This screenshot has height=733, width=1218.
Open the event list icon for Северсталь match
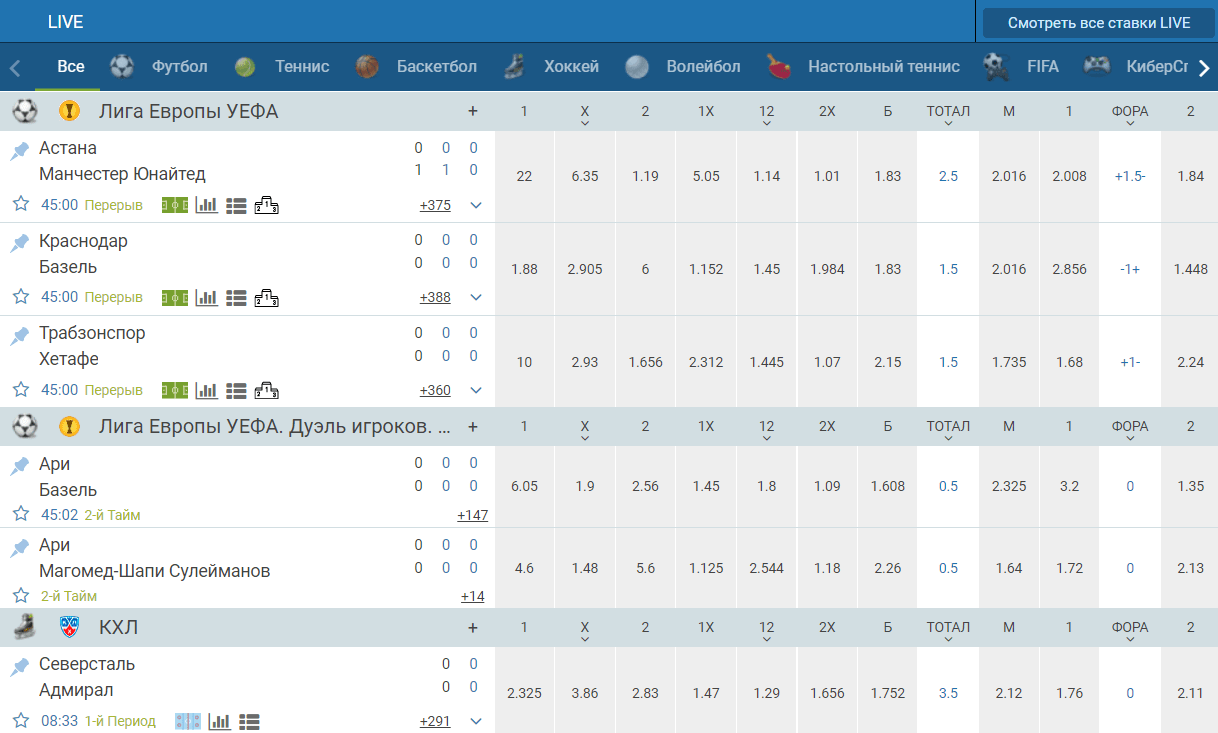[x=249, y=721]
